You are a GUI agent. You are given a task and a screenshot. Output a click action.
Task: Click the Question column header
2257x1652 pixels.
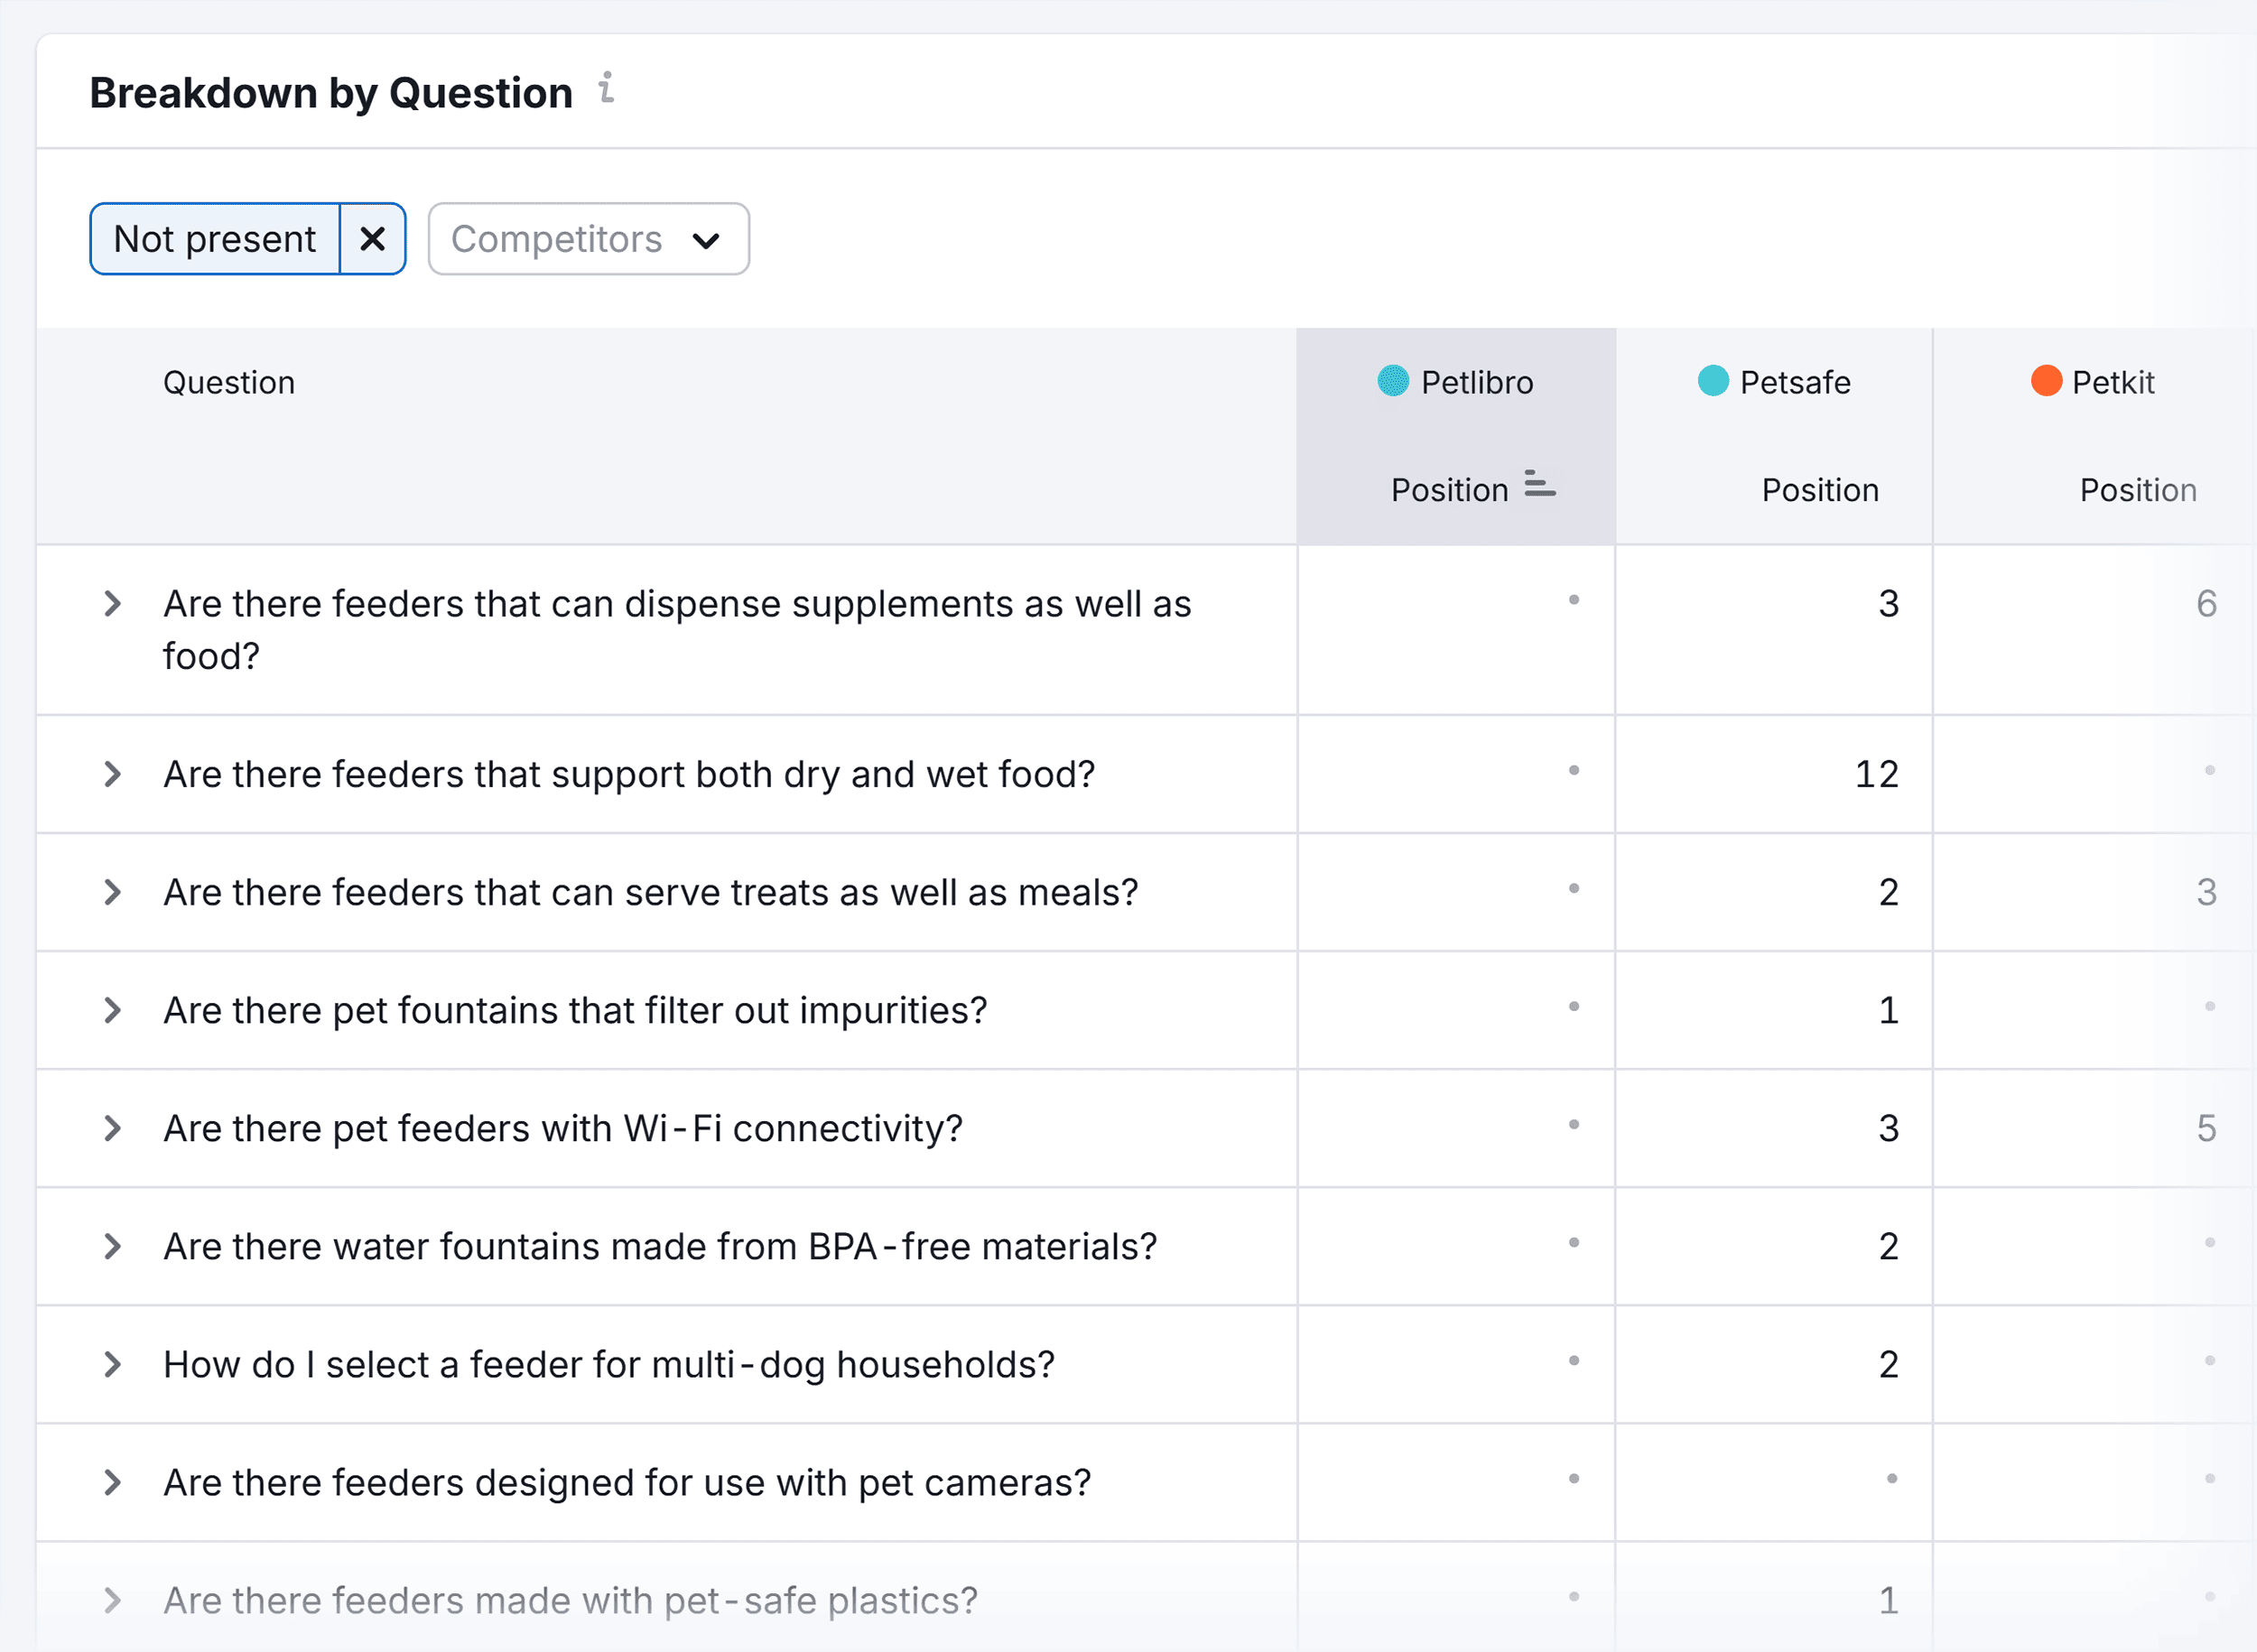[229, 381]
